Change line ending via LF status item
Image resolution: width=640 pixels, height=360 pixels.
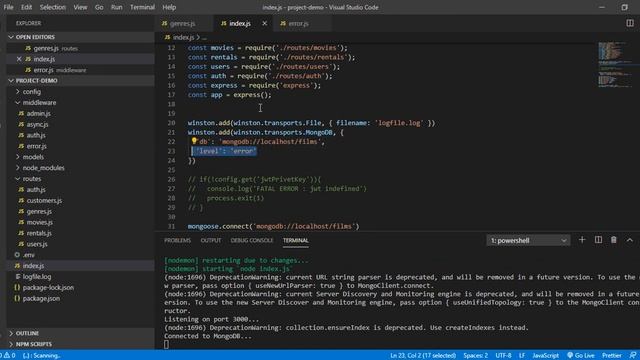[522, 356]
